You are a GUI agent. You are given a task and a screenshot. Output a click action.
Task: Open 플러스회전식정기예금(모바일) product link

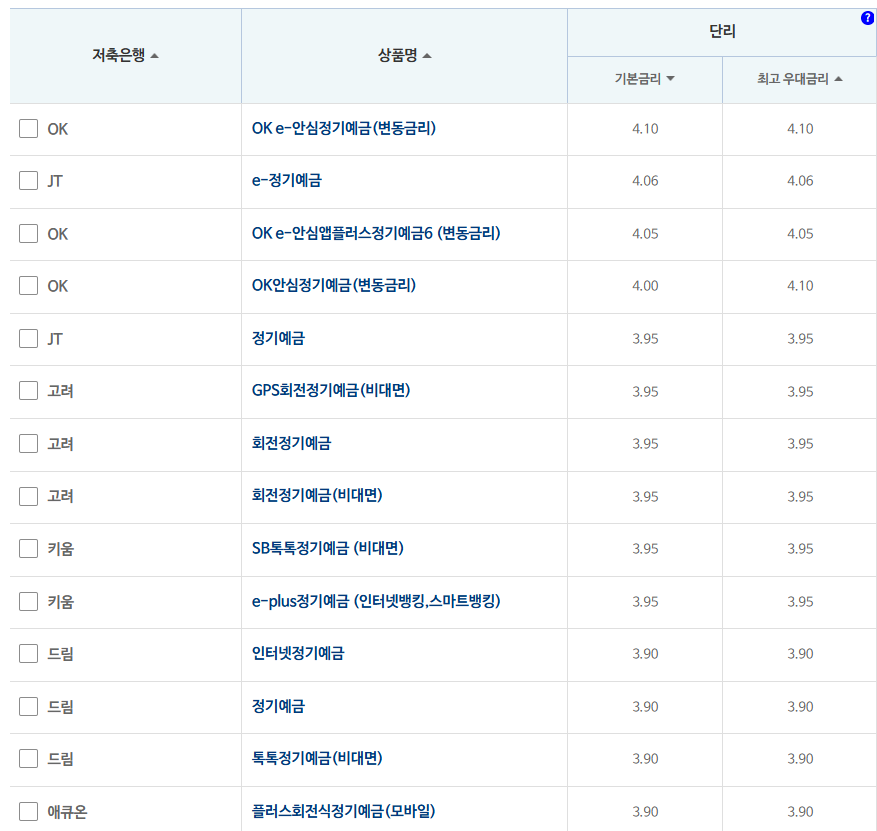pyautogui.click(x=343, y=811)
